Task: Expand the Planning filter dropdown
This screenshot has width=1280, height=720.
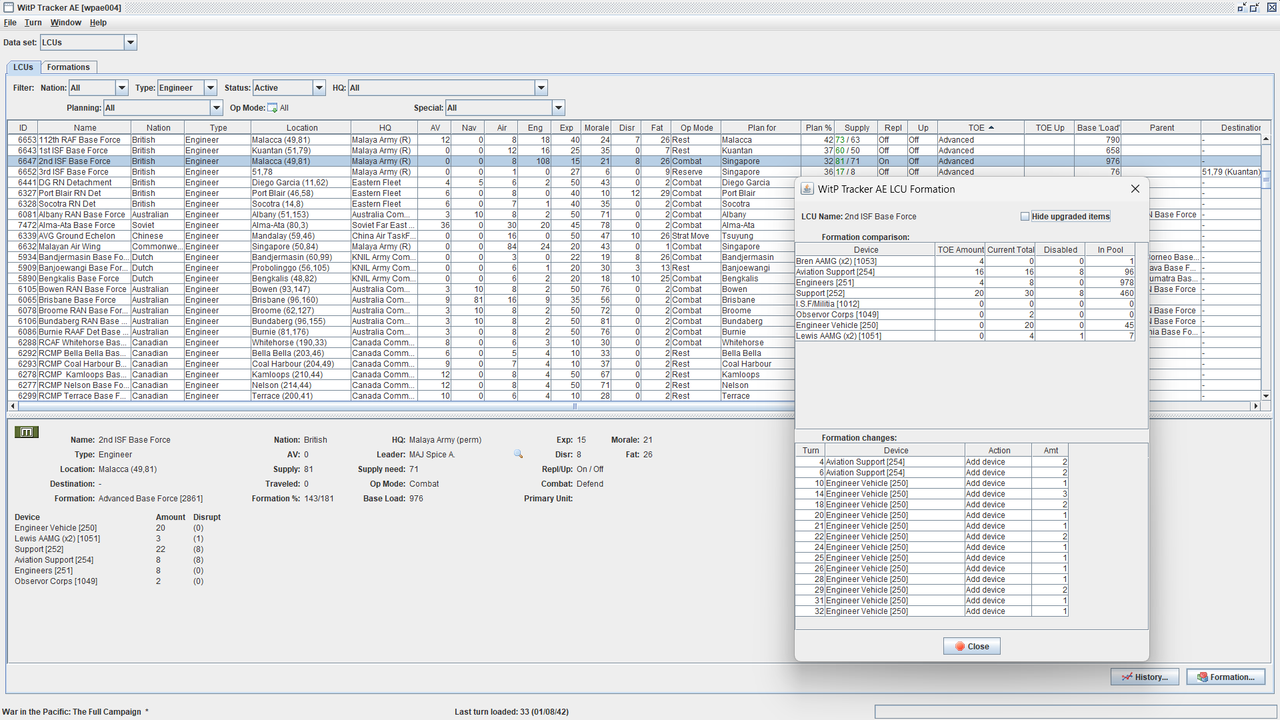Action: coord(216,108)
